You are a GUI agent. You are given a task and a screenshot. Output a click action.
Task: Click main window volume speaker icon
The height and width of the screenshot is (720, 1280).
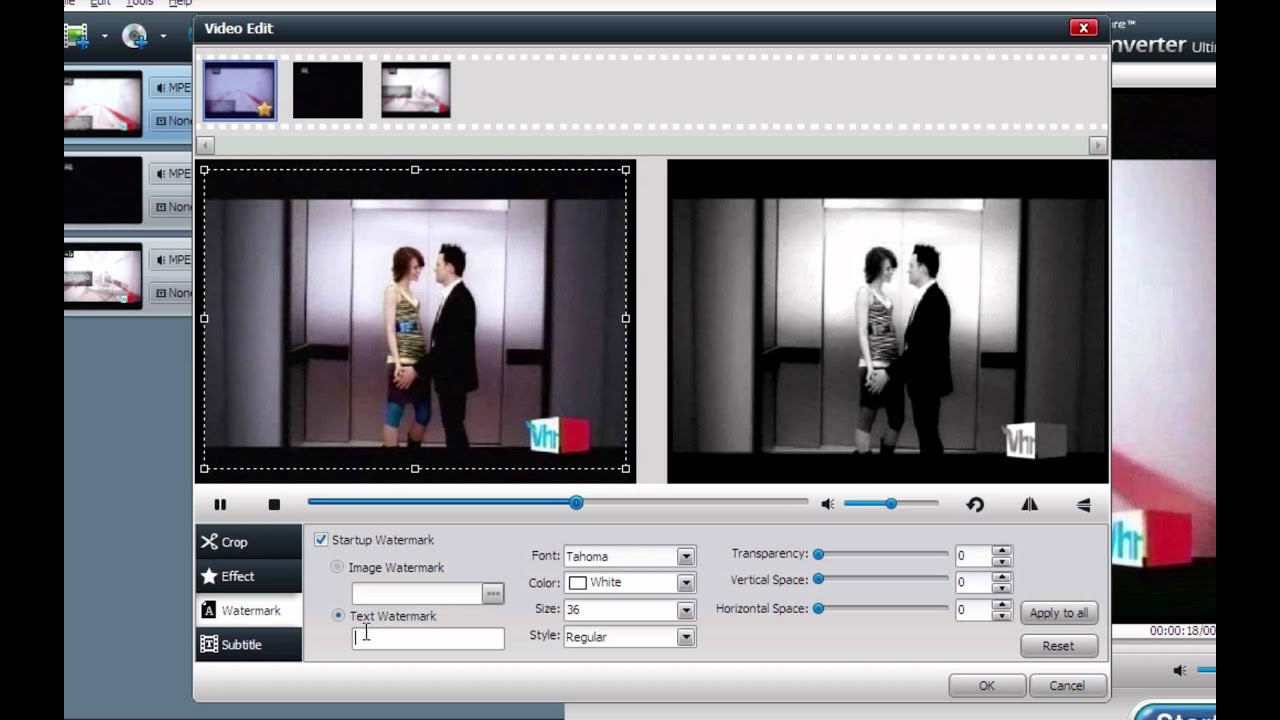(x=1180, y=670)
